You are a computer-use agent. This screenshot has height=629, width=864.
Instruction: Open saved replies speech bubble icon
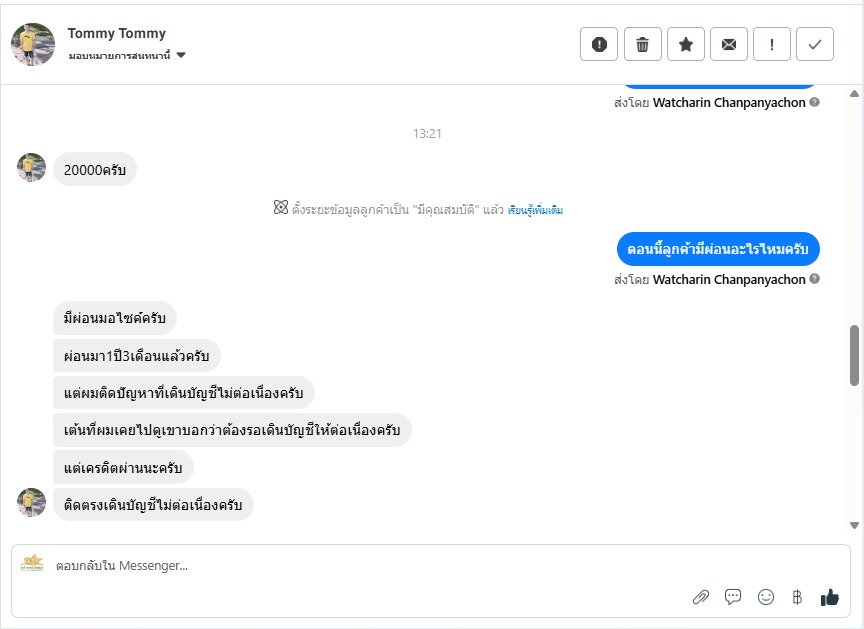pyautogui.click(x=733, y=597)
